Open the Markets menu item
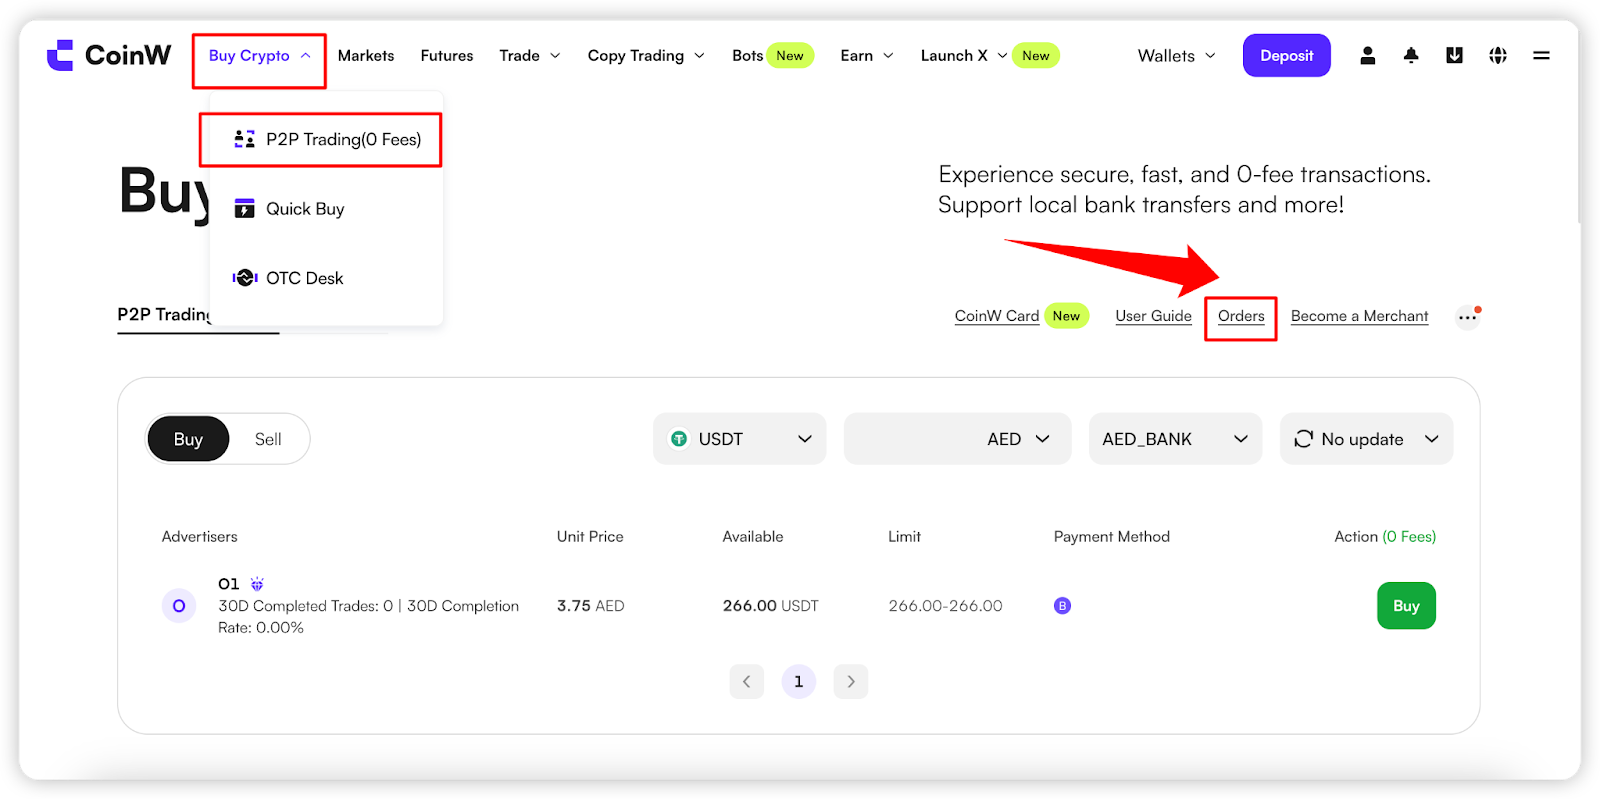The height and width of the screenshot is (799, 1600). point(366,56)
